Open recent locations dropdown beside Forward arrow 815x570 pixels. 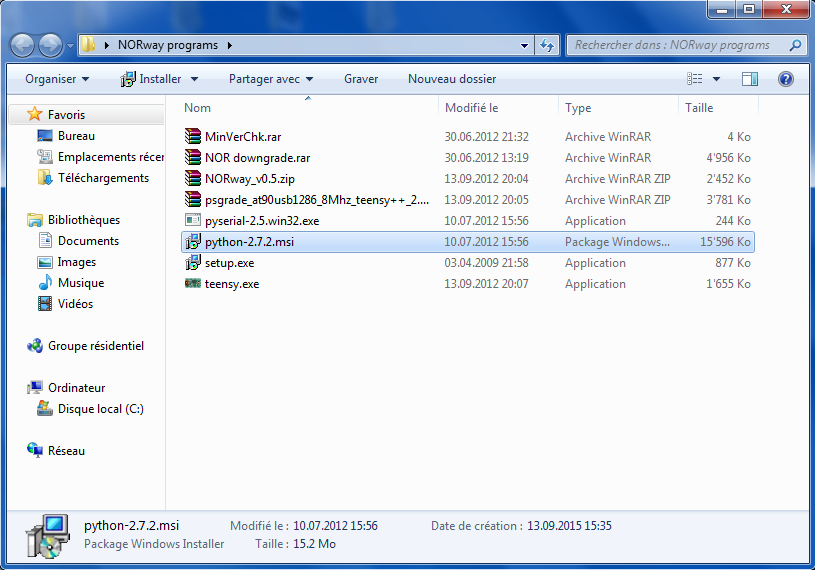point(70,46)
